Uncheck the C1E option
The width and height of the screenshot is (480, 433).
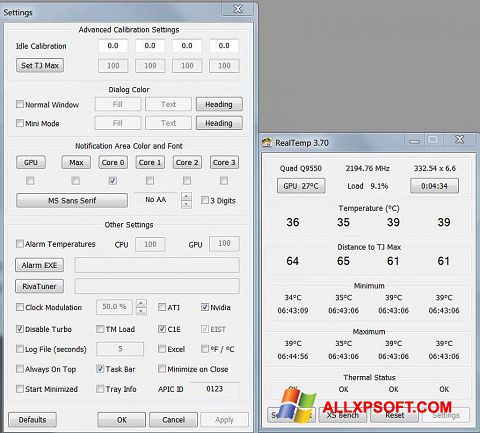point(162,329)
